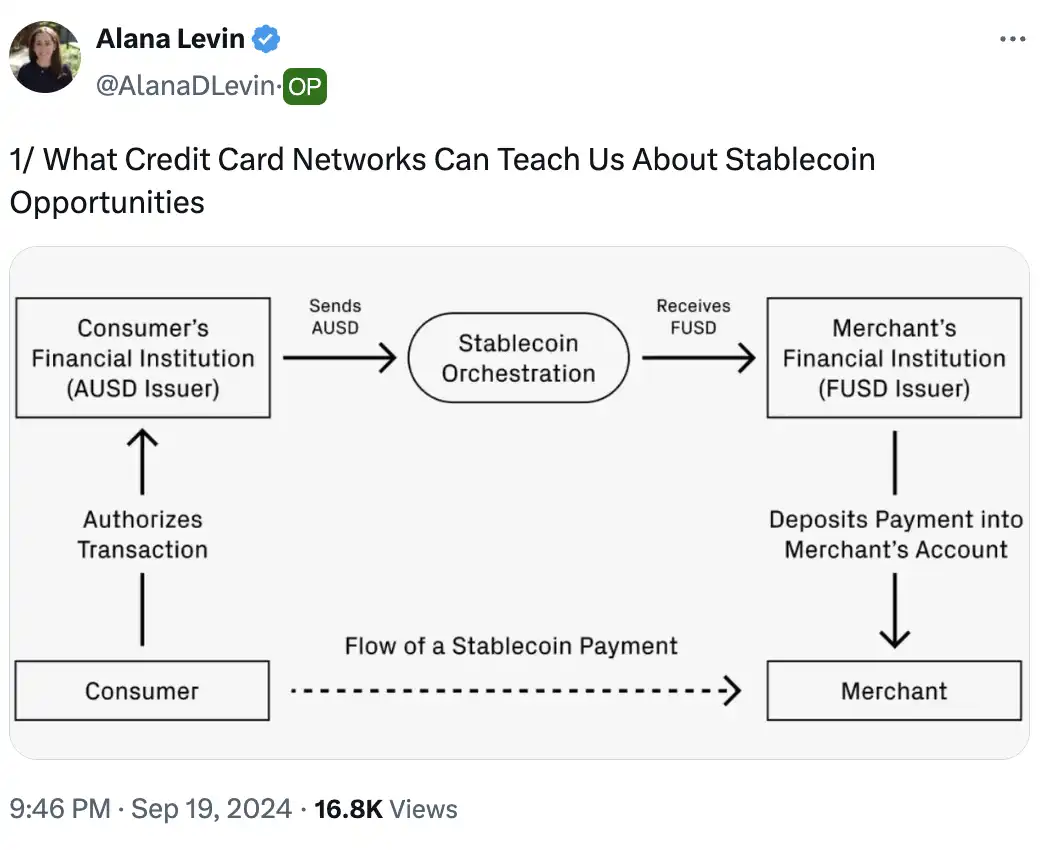Screen dimensions: 1042x850
Task: Click the 16.8K Views count
Action: click(386, 809)
